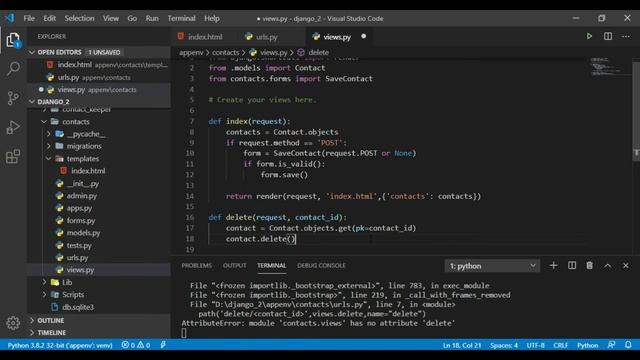Open notifications bell in status bar
This screenshot has height=360, width=640.
coord(628,345)
